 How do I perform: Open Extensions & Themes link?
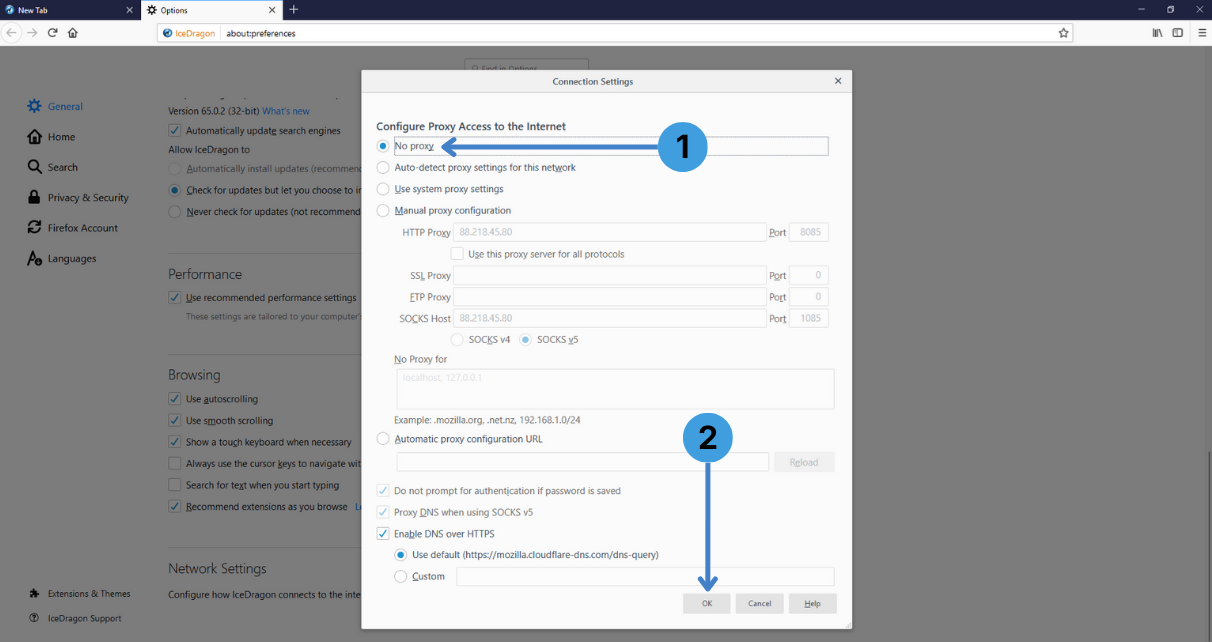coord(80,593)
